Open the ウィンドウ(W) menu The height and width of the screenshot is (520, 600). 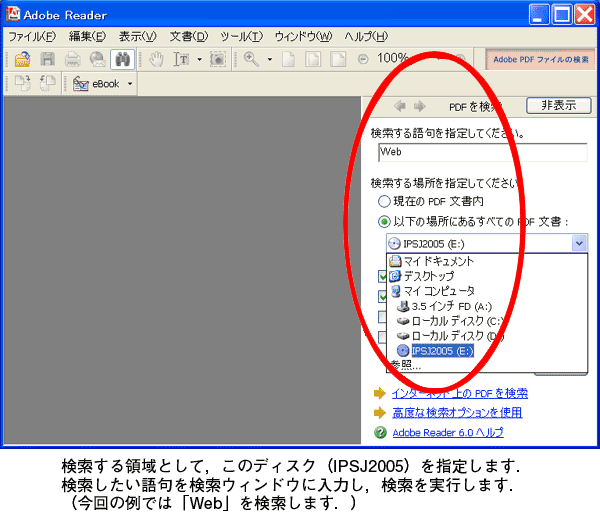(x=303, y=37)
